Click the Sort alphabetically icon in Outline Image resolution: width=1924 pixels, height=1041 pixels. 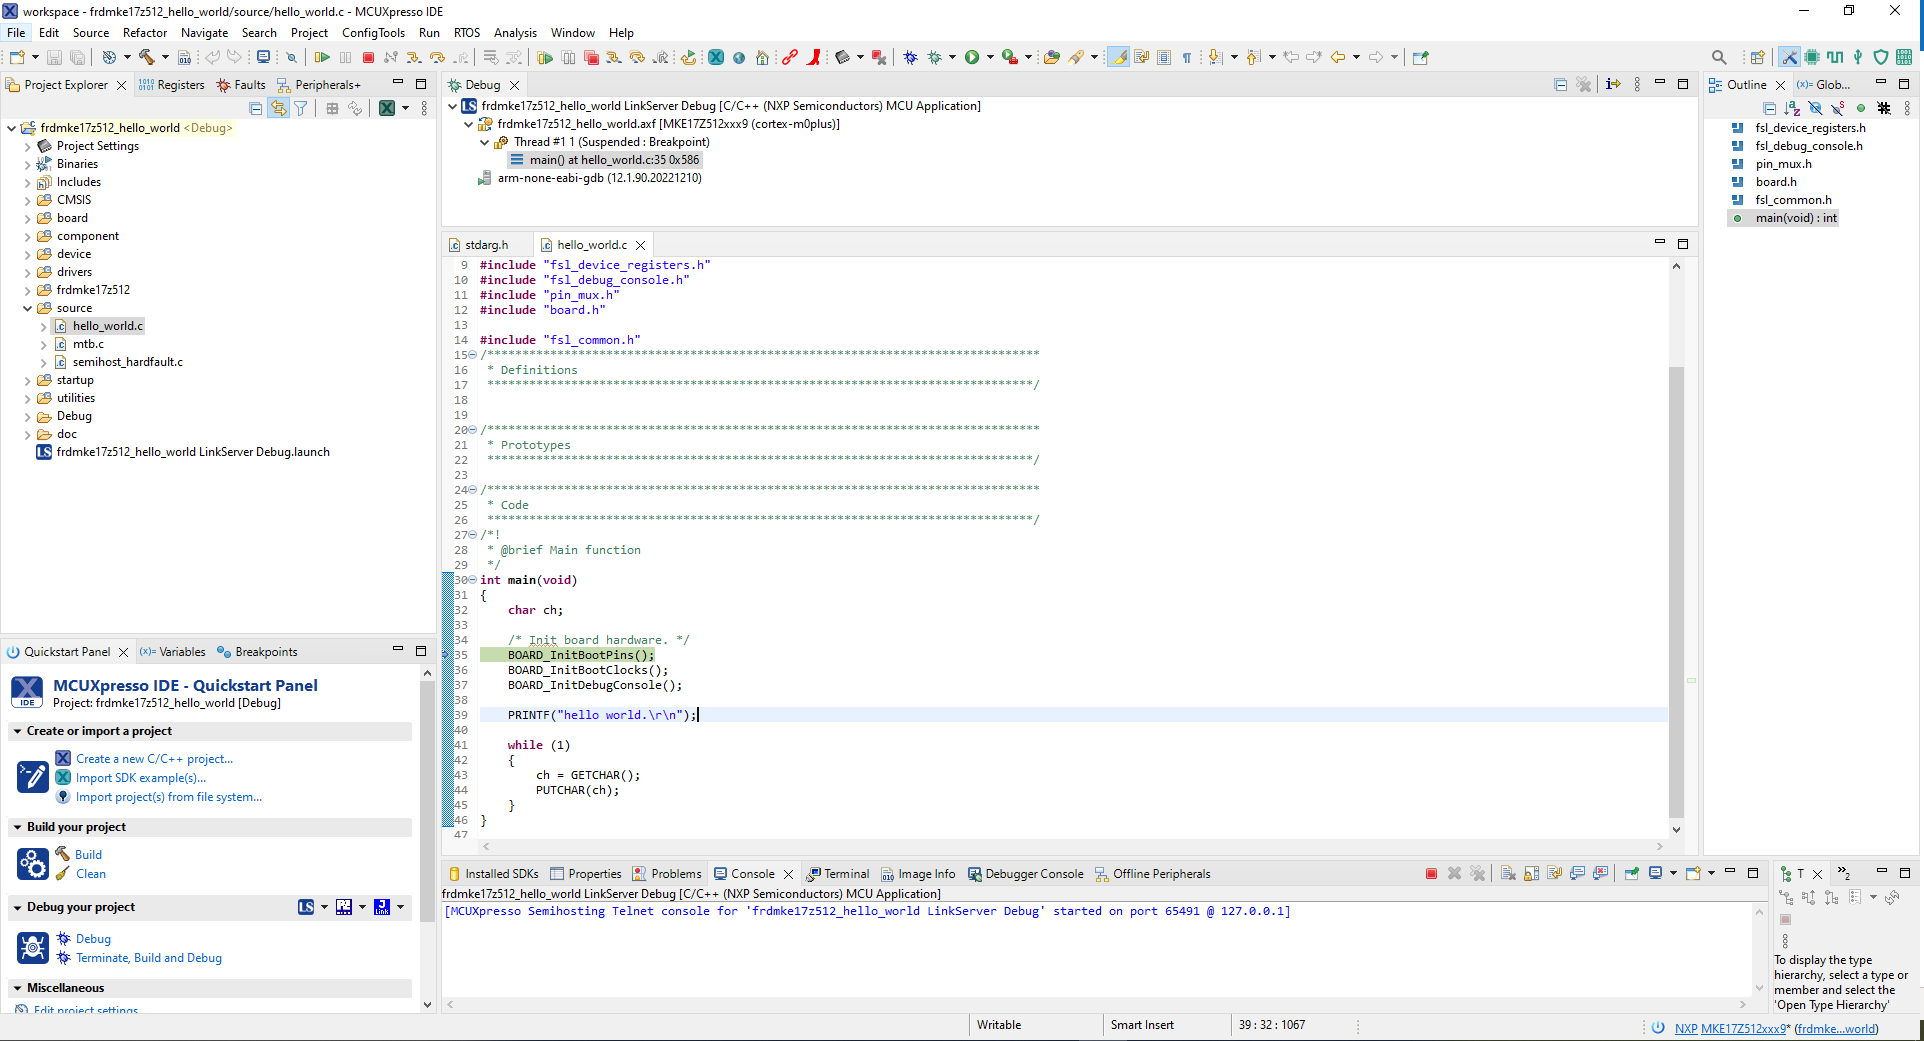1792,108
